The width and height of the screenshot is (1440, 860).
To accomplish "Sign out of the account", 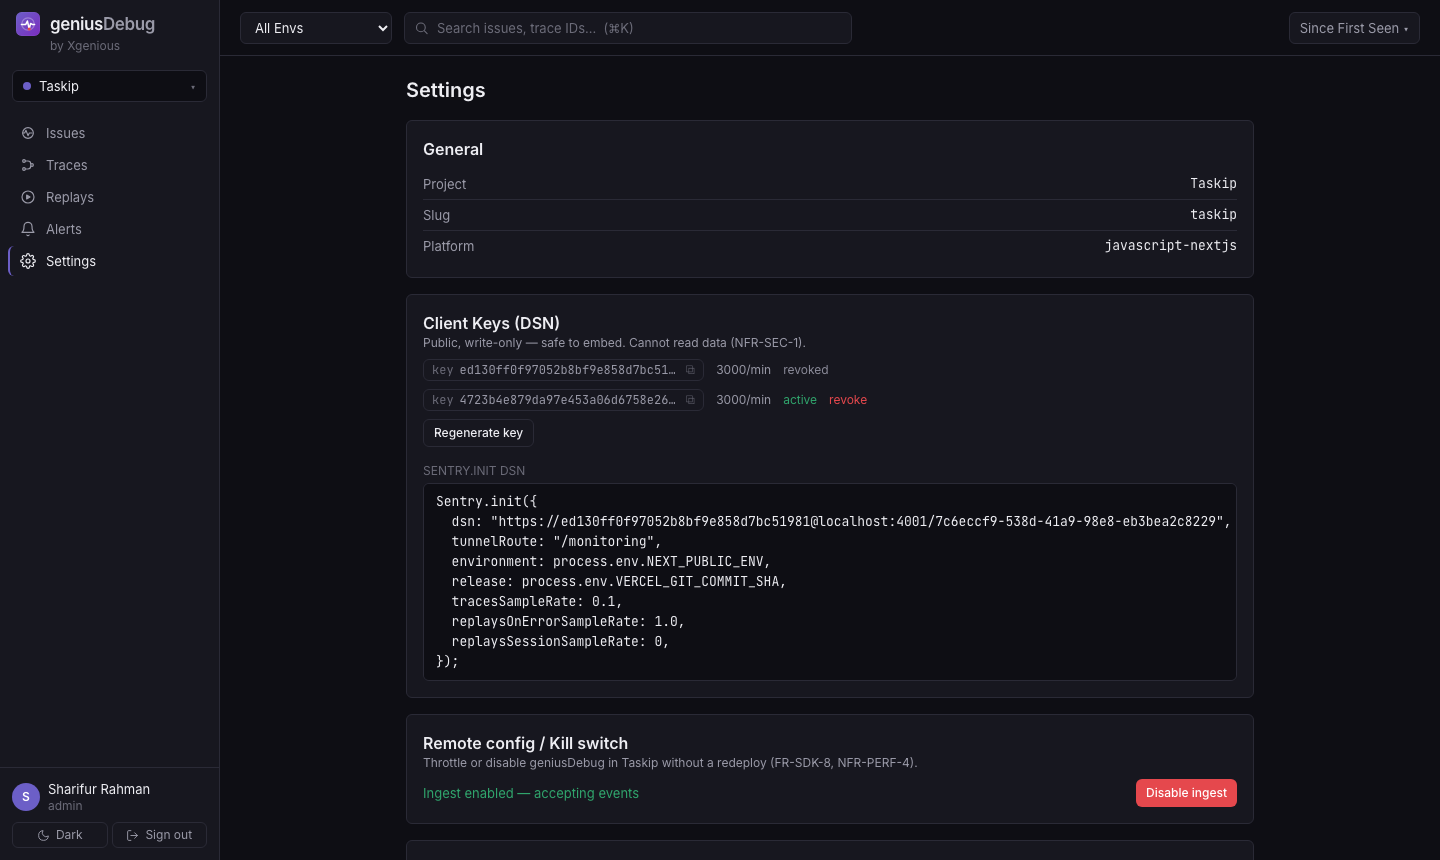I will click(159, 835).
